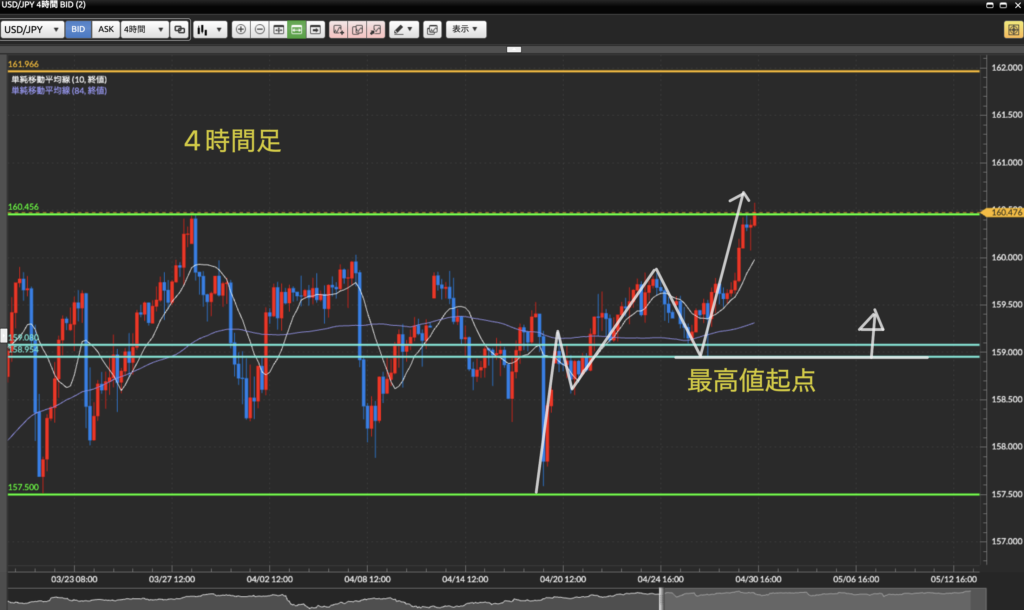Click the chart snapshot icon before 表示
The height and width of the screenshot is (610, 1024).
[x=432, y=30]
